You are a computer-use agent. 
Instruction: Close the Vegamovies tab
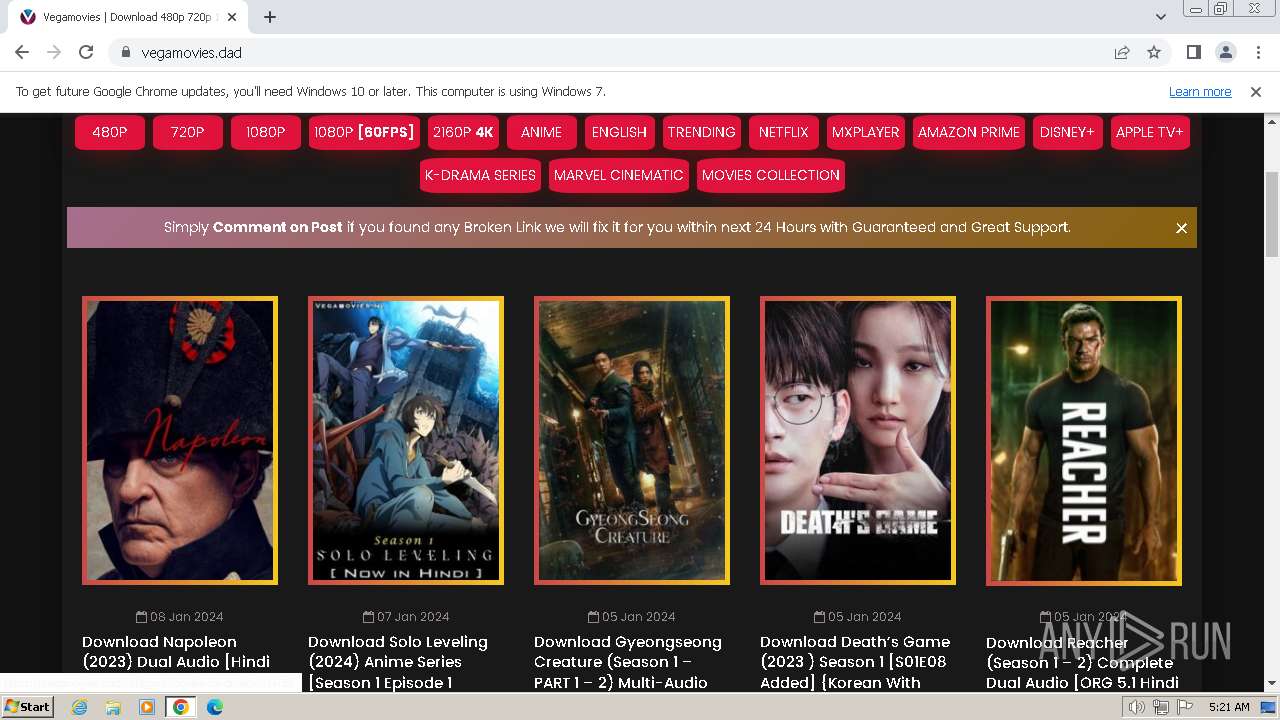pos(233,17)
